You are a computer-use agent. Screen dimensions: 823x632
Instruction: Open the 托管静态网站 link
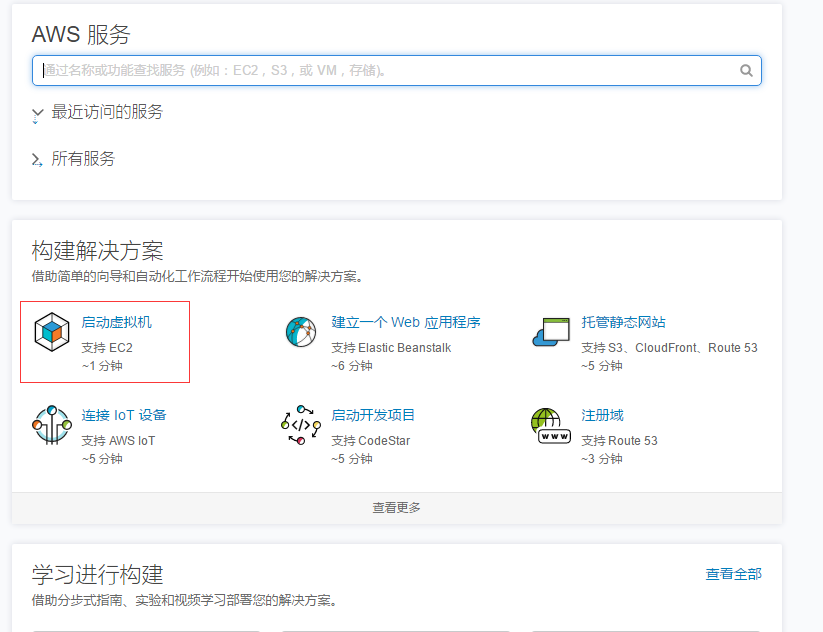coord(623,322)
